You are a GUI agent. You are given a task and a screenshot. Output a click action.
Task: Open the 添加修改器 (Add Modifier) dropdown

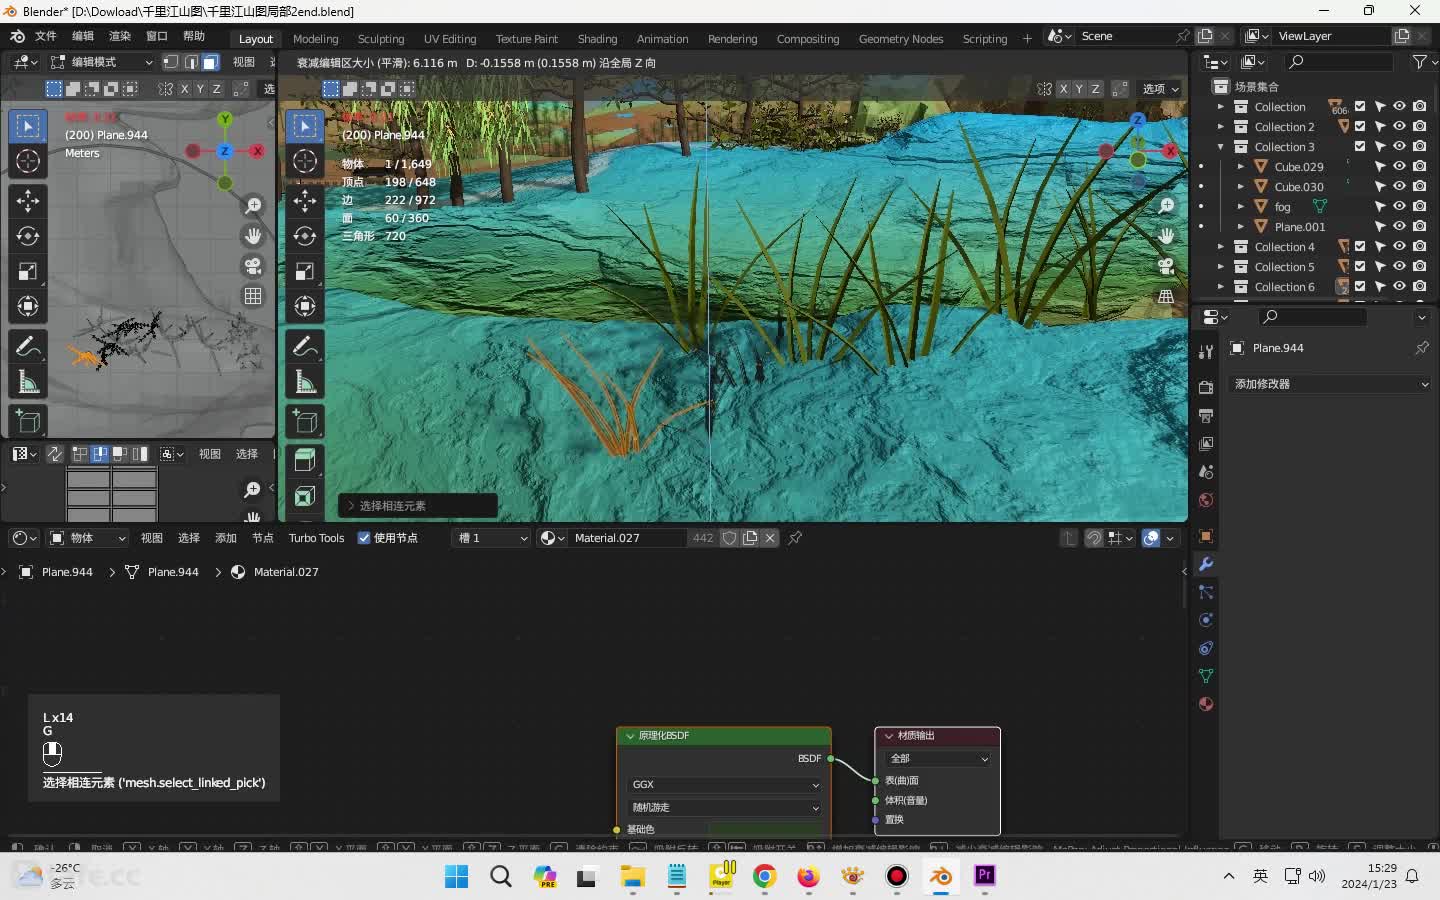point(1331,384)
